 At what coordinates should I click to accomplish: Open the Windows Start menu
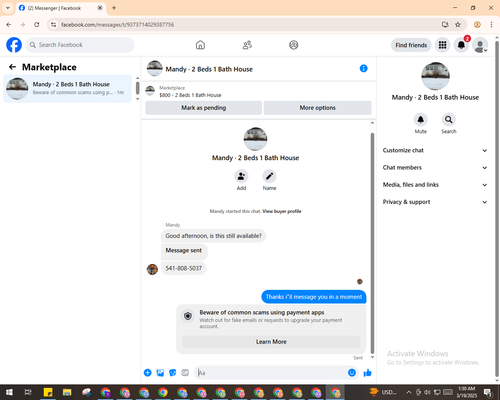point(9,392)
